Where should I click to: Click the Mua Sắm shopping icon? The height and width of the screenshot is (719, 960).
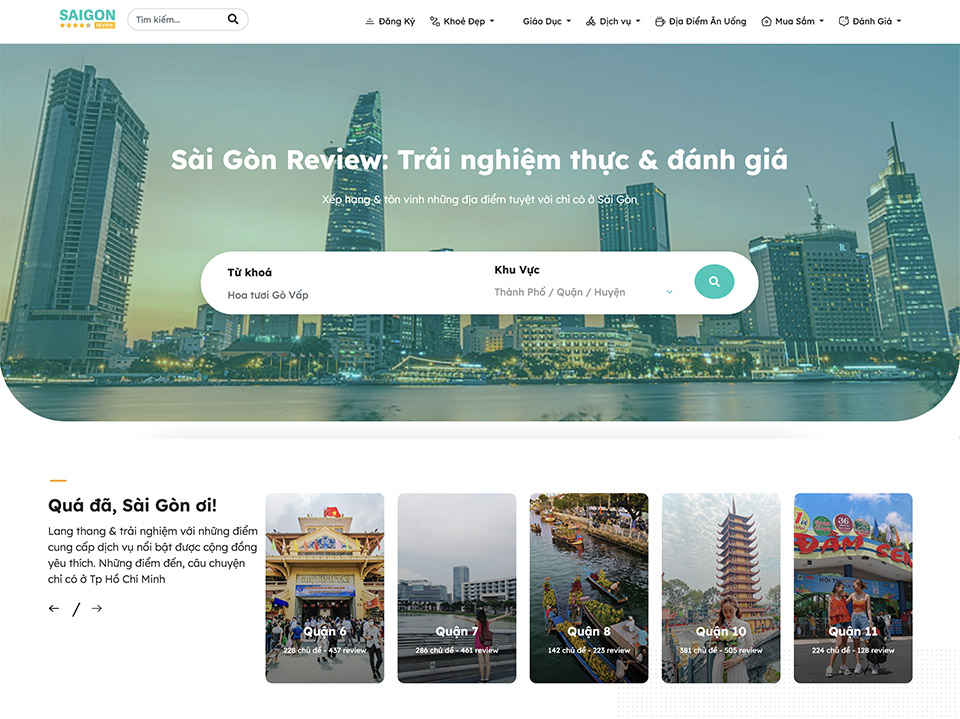(765, 20)
